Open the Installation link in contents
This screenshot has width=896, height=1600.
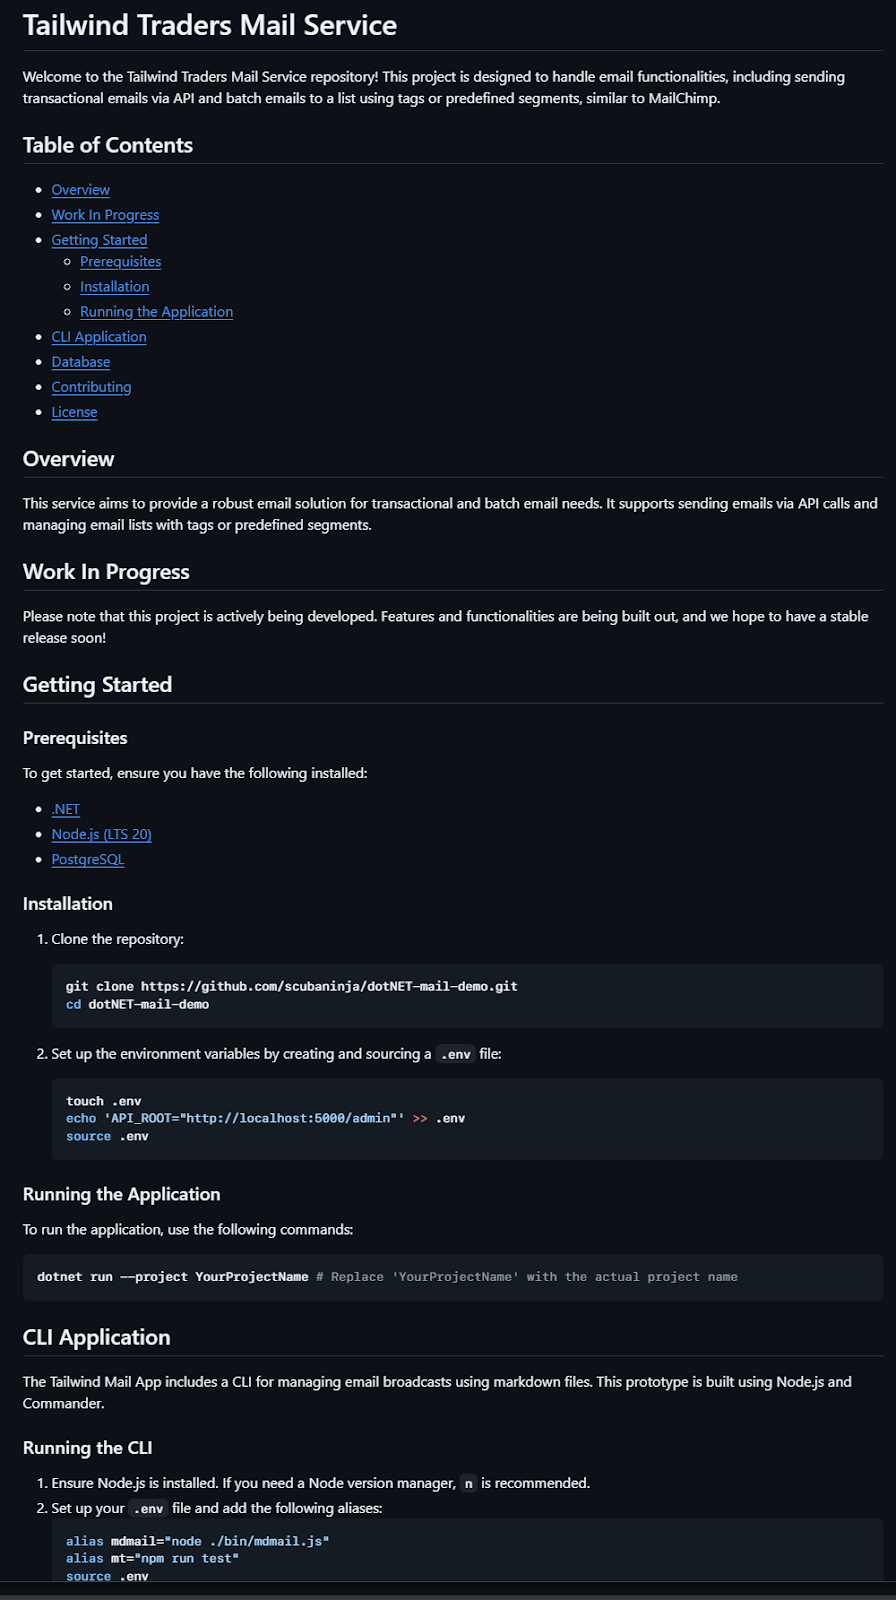click(114, 287)
